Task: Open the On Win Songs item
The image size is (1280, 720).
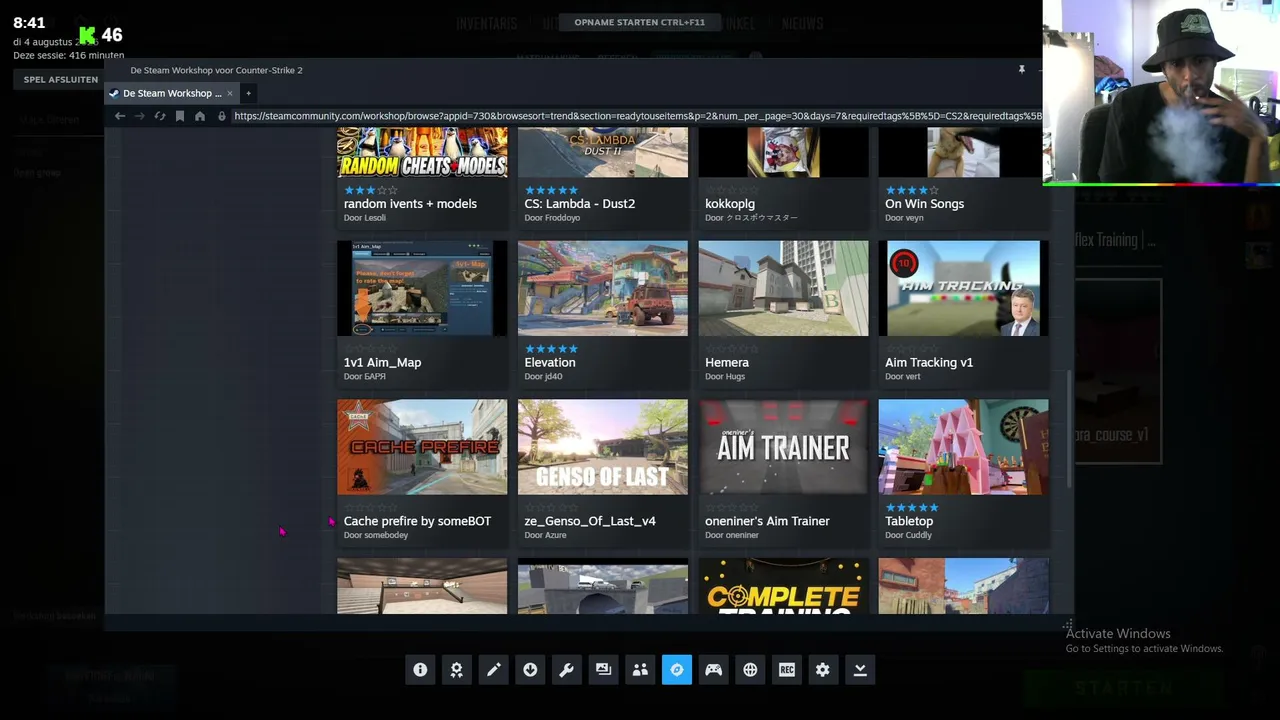Action: 924,203
